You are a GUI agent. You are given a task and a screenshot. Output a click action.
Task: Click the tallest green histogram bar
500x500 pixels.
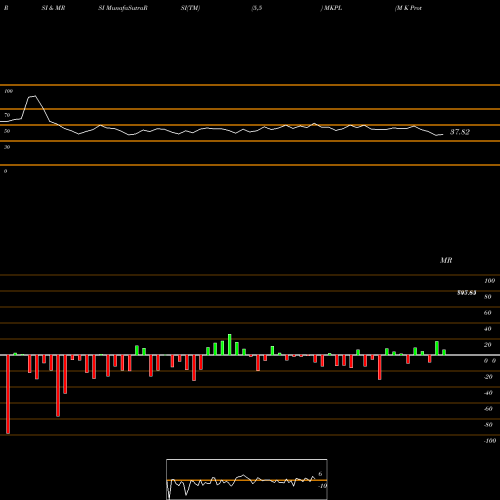coord(230,344)
